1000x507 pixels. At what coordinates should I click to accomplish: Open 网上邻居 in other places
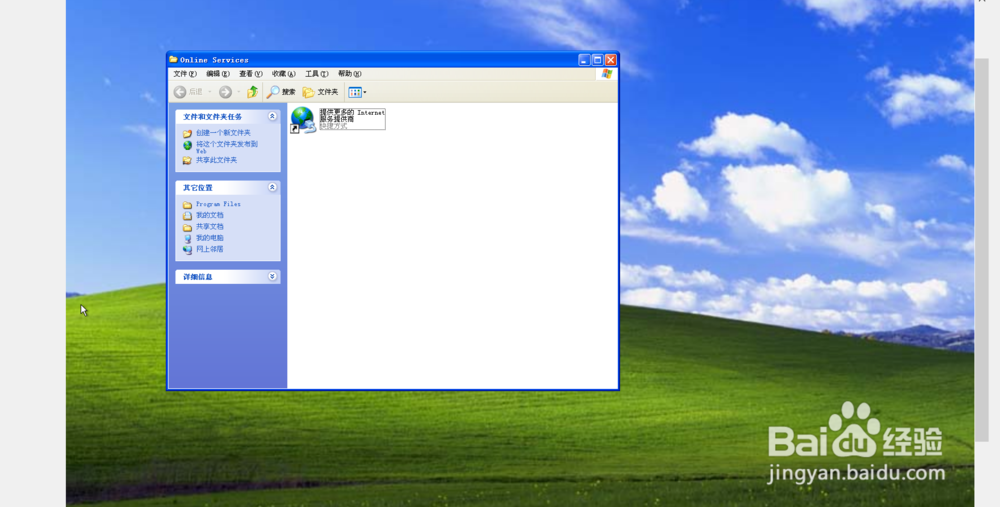(210, 249)
